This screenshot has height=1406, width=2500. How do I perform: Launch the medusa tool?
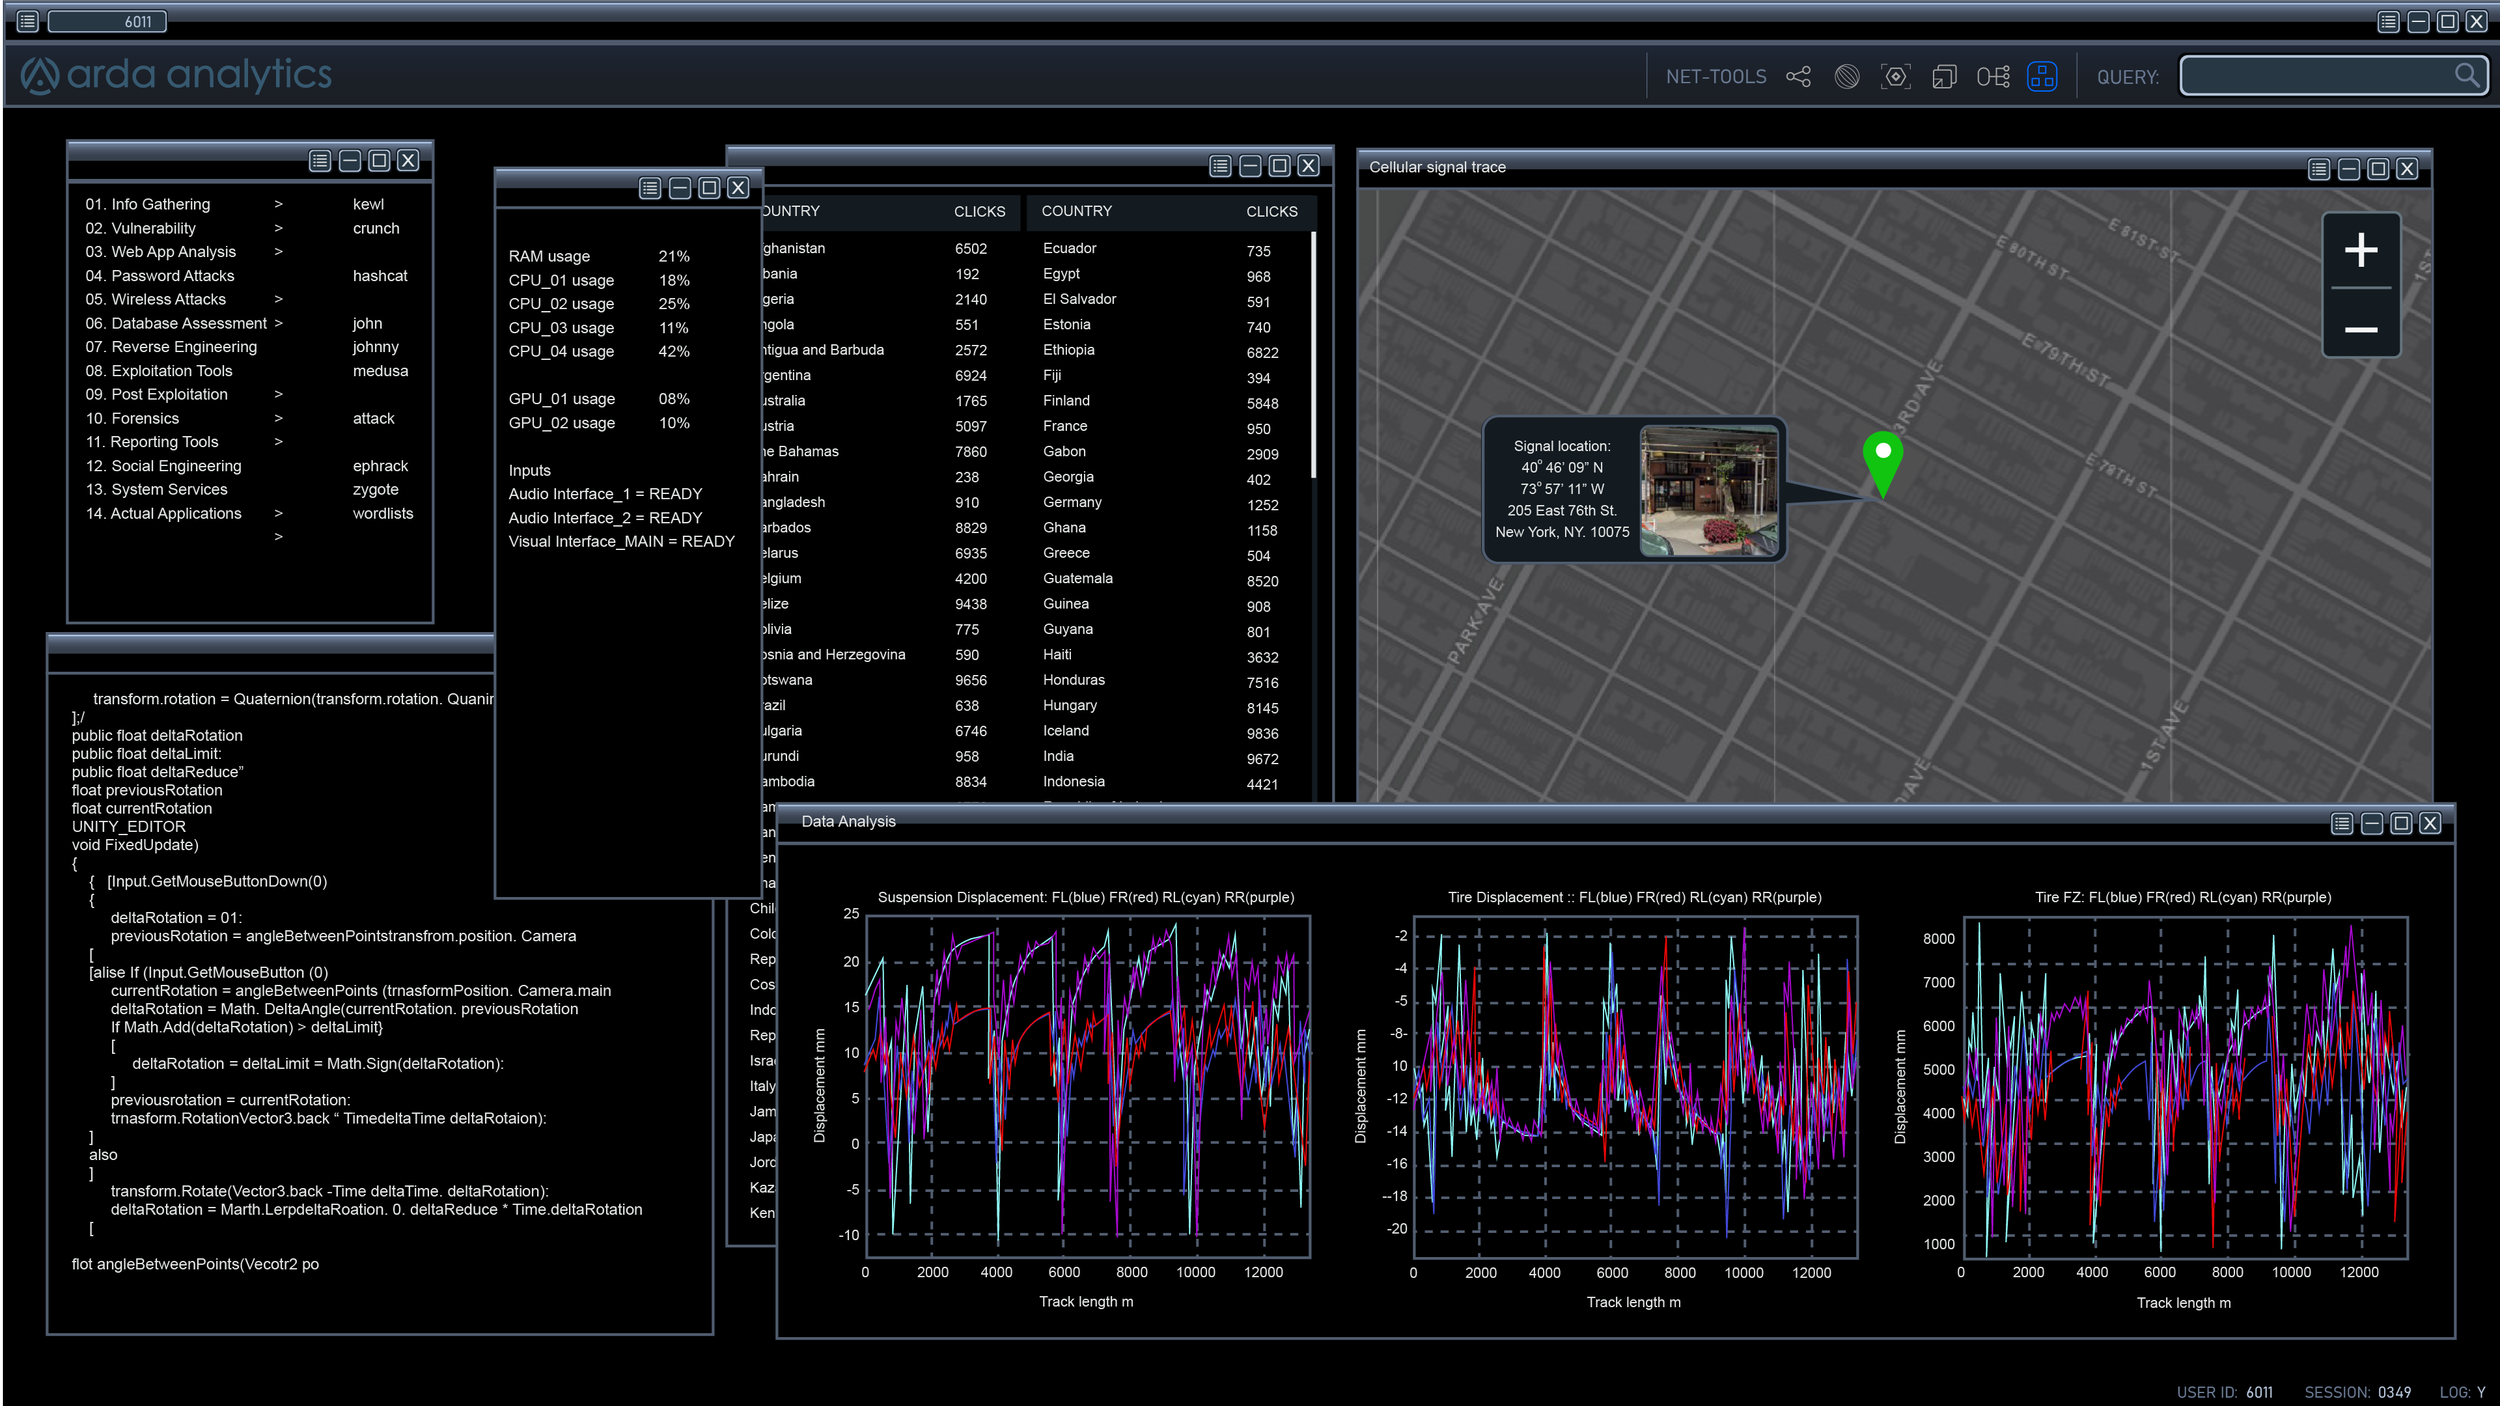coord(380,371)
